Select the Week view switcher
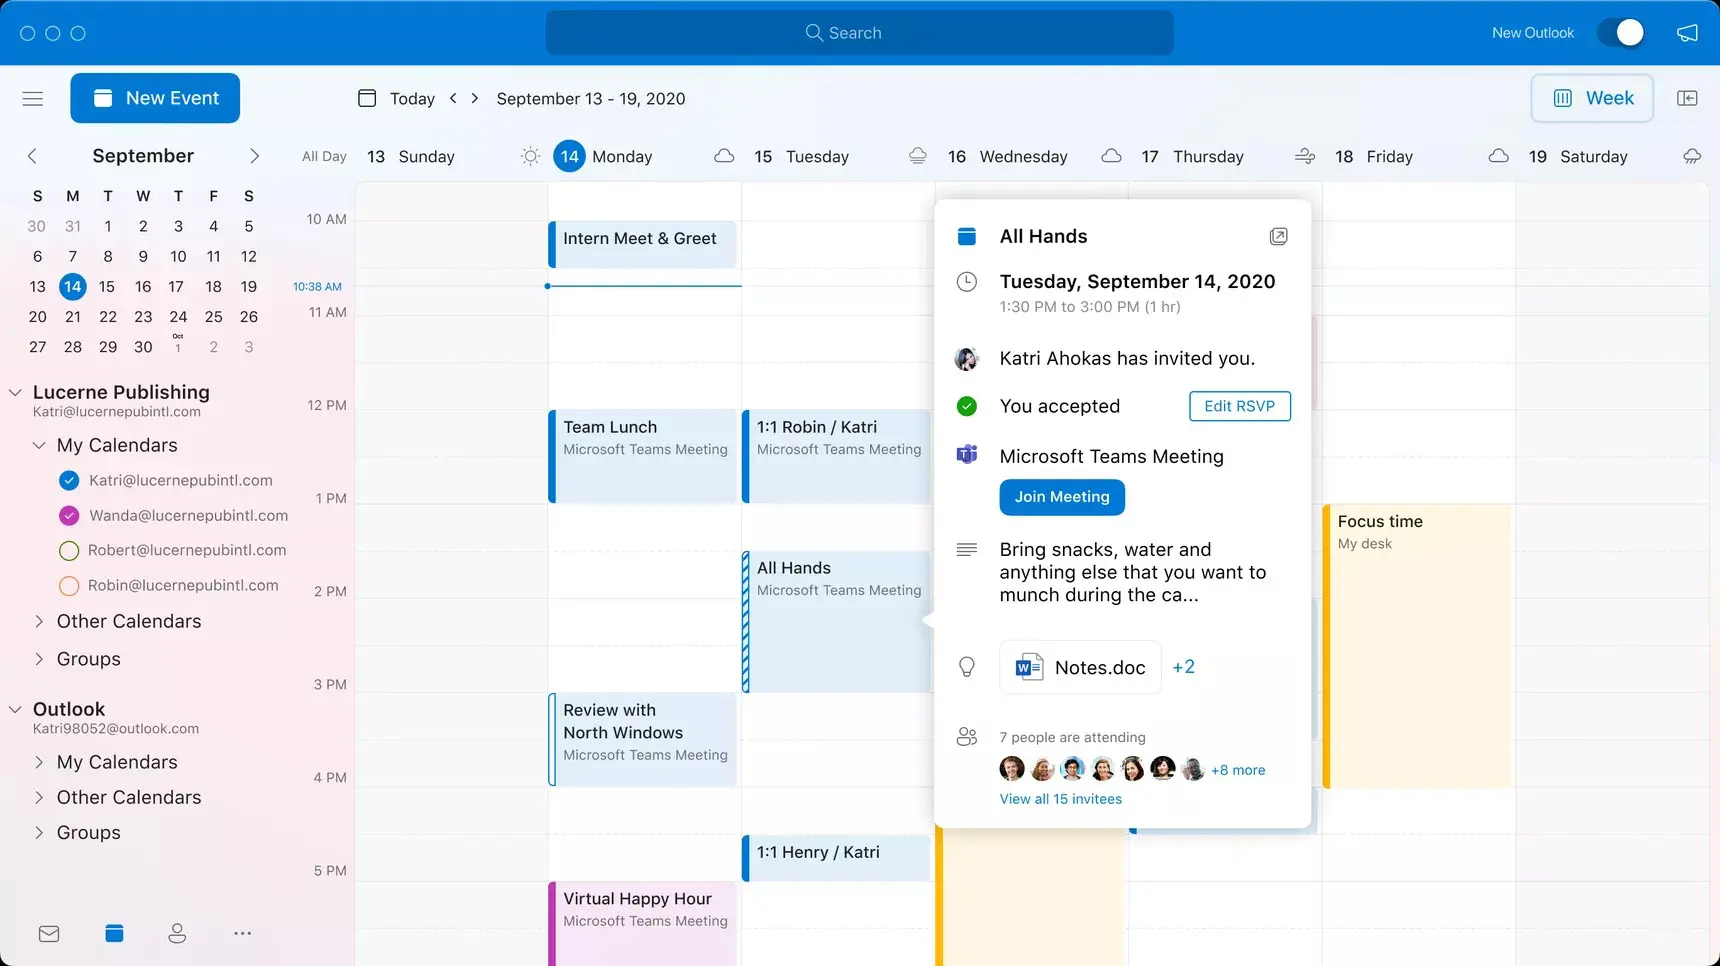 click(x=1592, y=98)
